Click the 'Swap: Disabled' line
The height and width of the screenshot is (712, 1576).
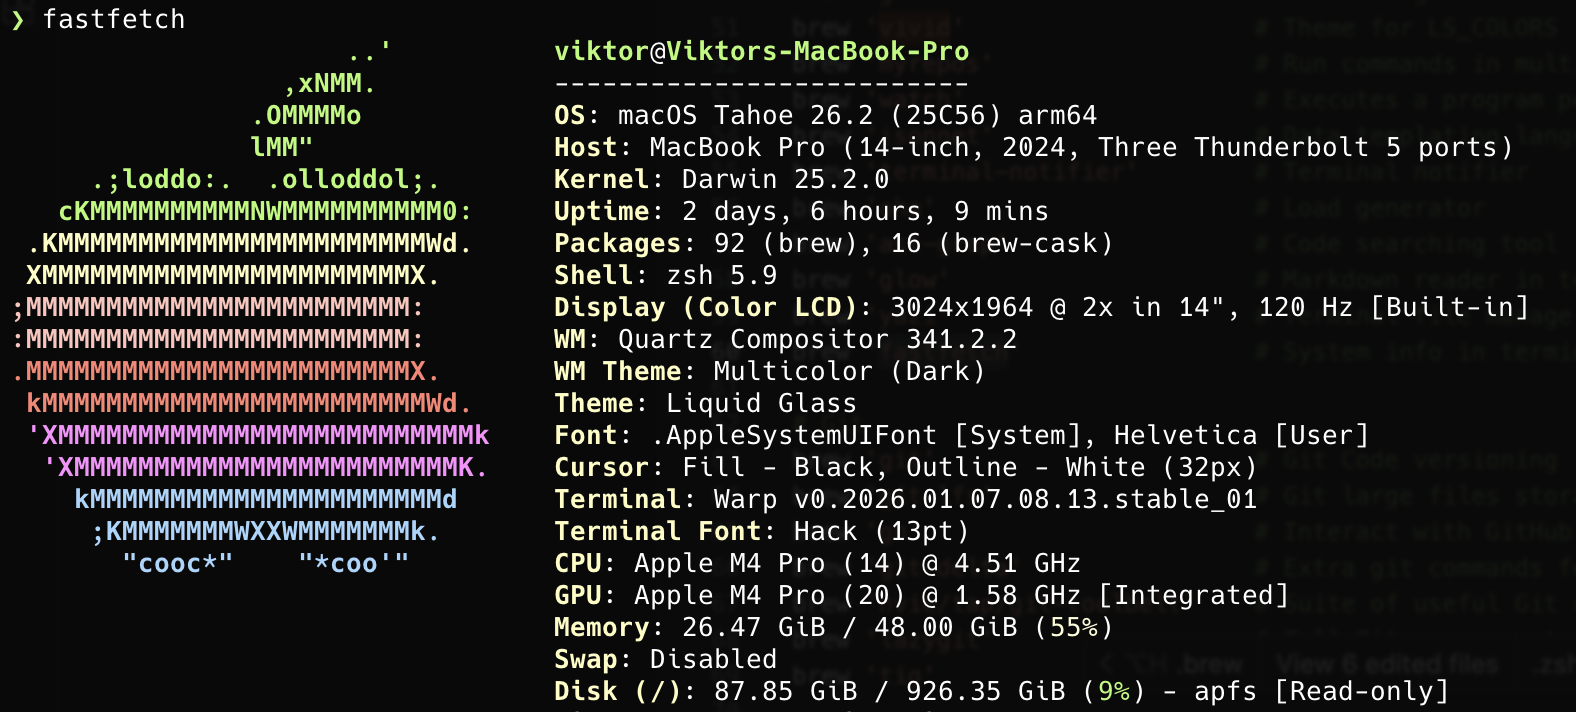pyautogui.click(x=666, y=659)
